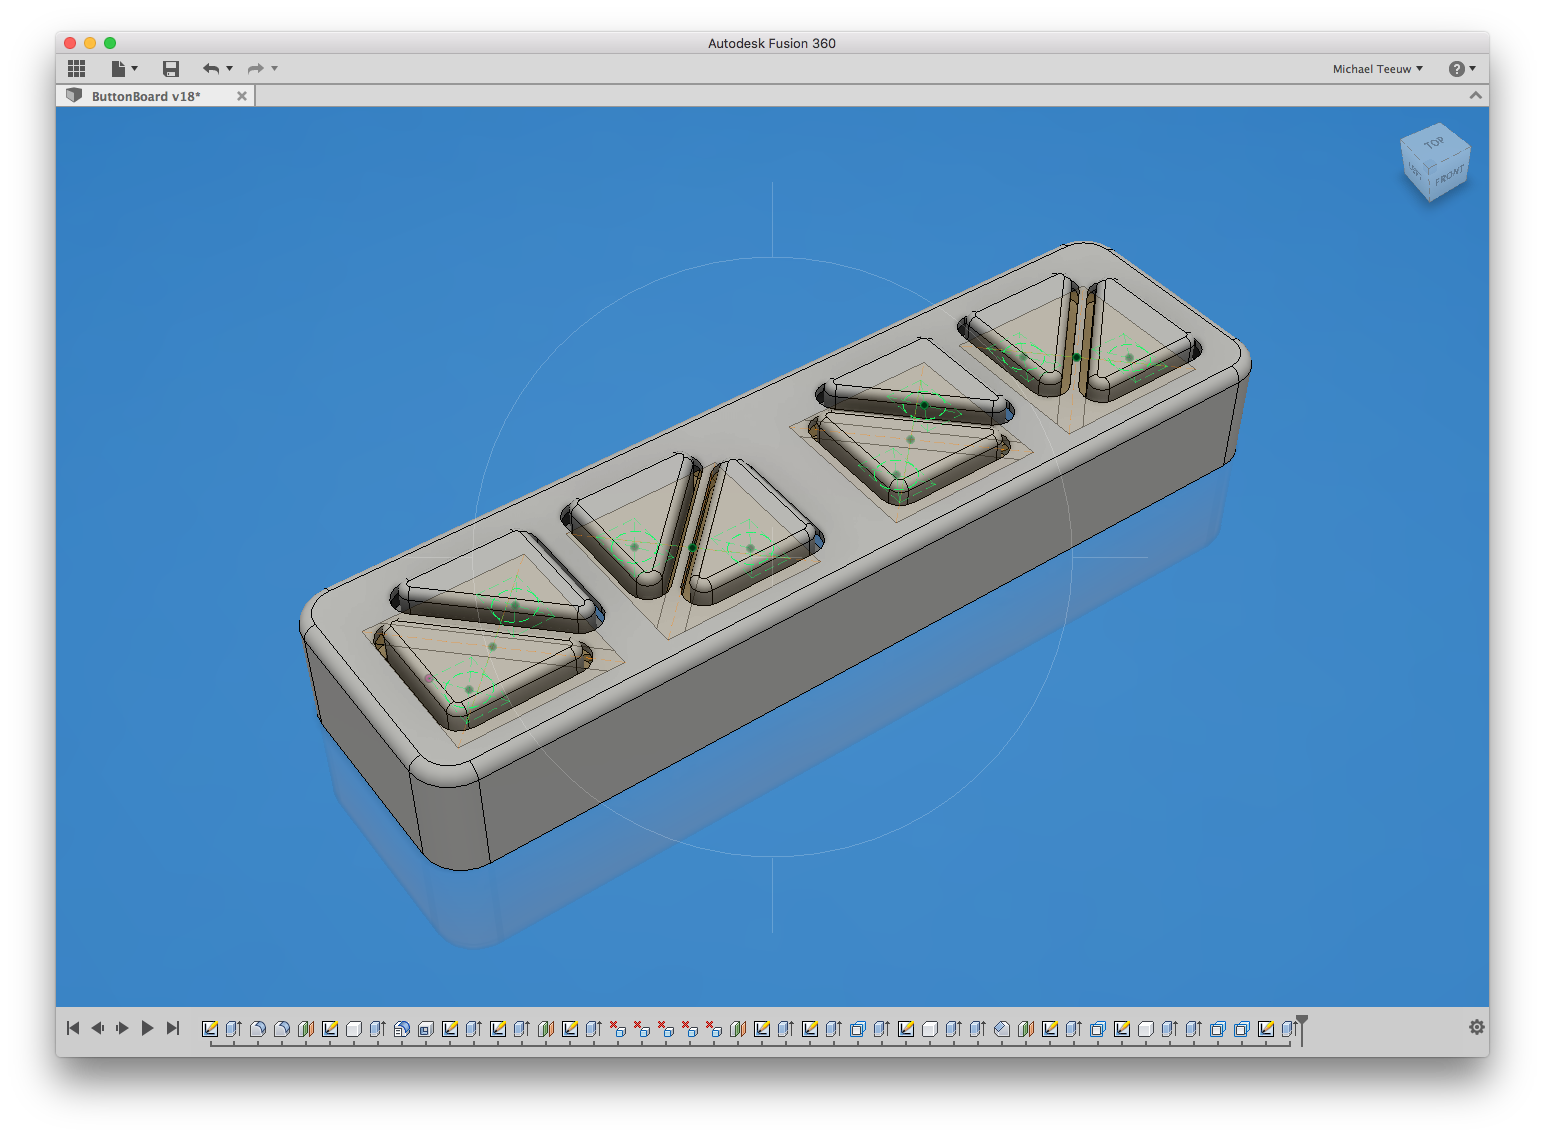
Task: Close the ButtonBoard v18 tab
Action: pos(241,96)
